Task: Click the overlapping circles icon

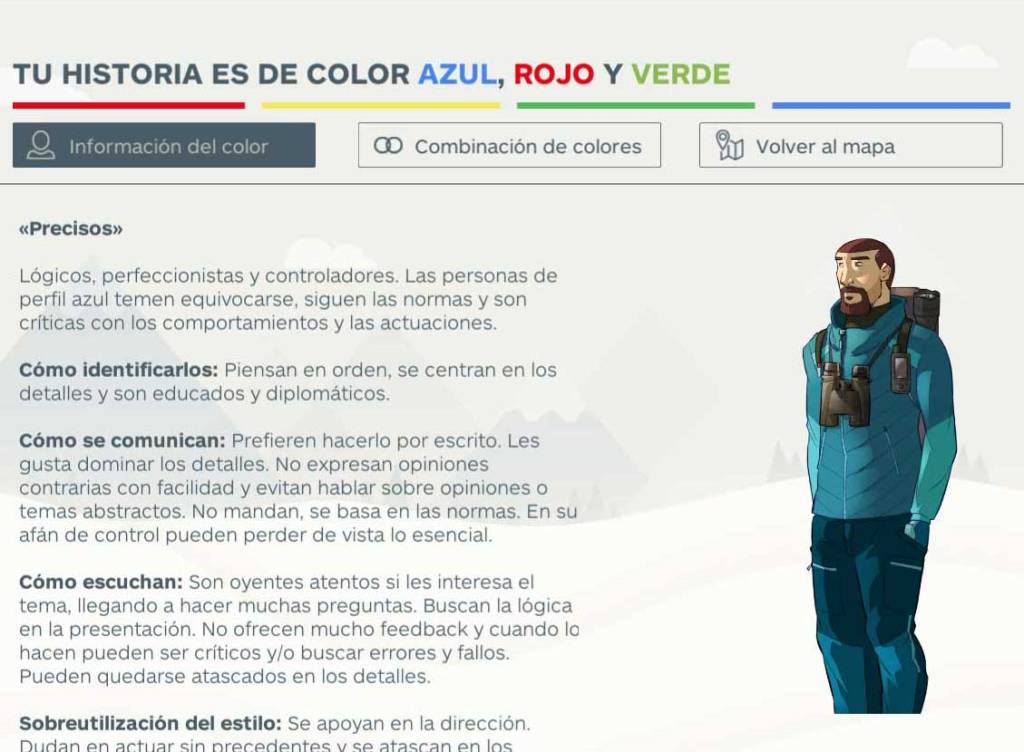Action: point(388,146)
